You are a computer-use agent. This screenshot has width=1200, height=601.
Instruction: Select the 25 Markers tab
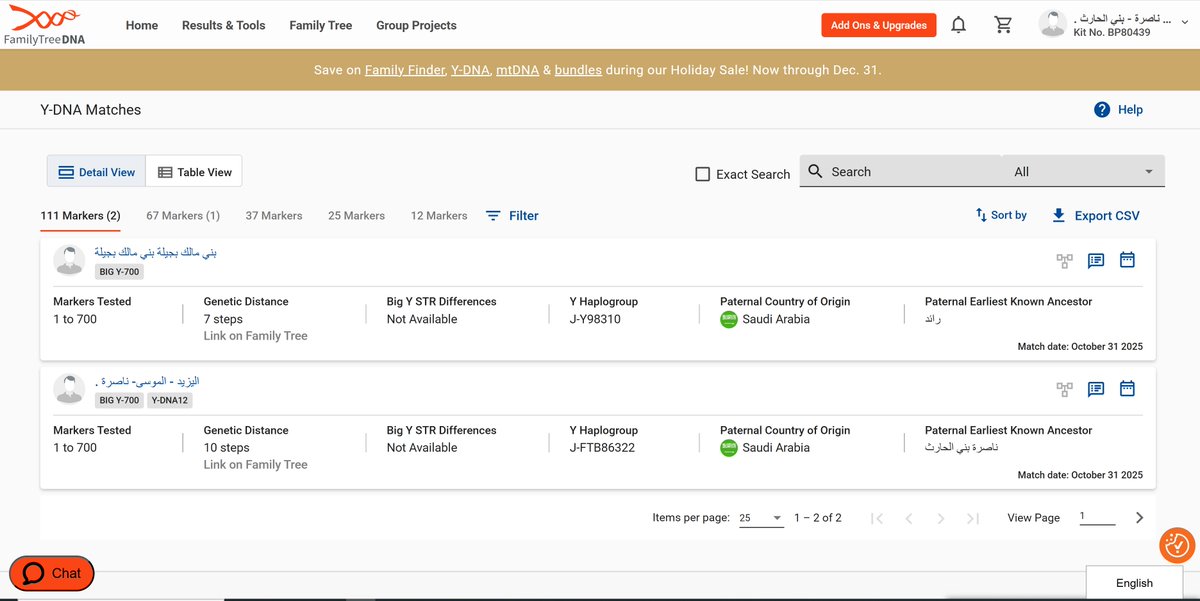pyautogui.click(x=356, y=215)
